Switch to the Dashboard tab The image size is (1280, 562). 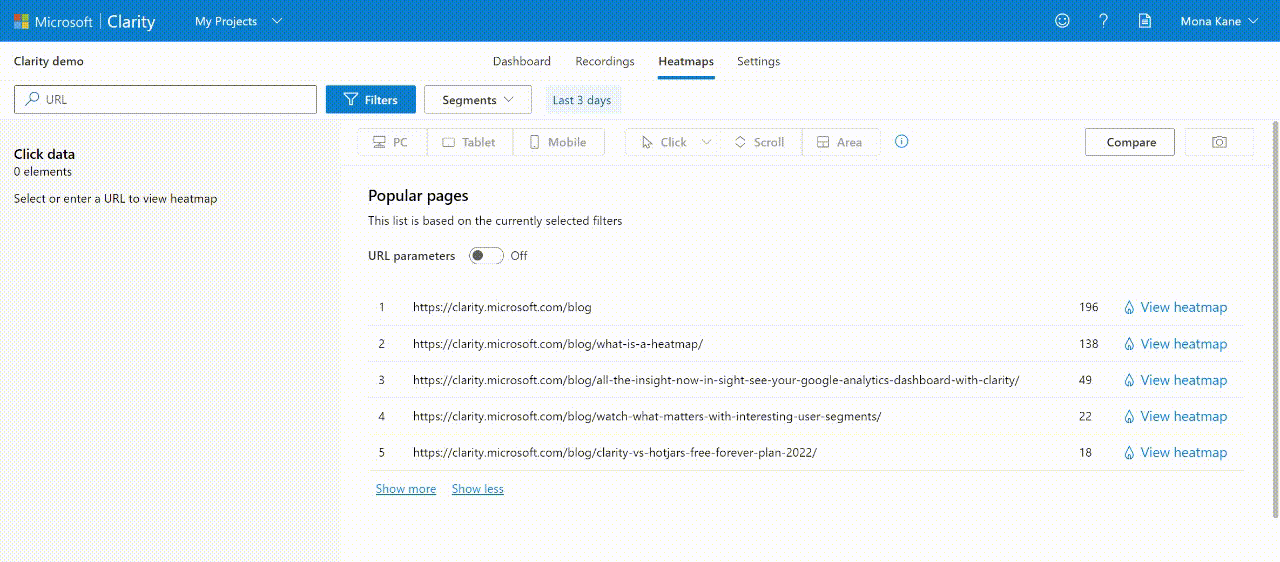(522, 61)
